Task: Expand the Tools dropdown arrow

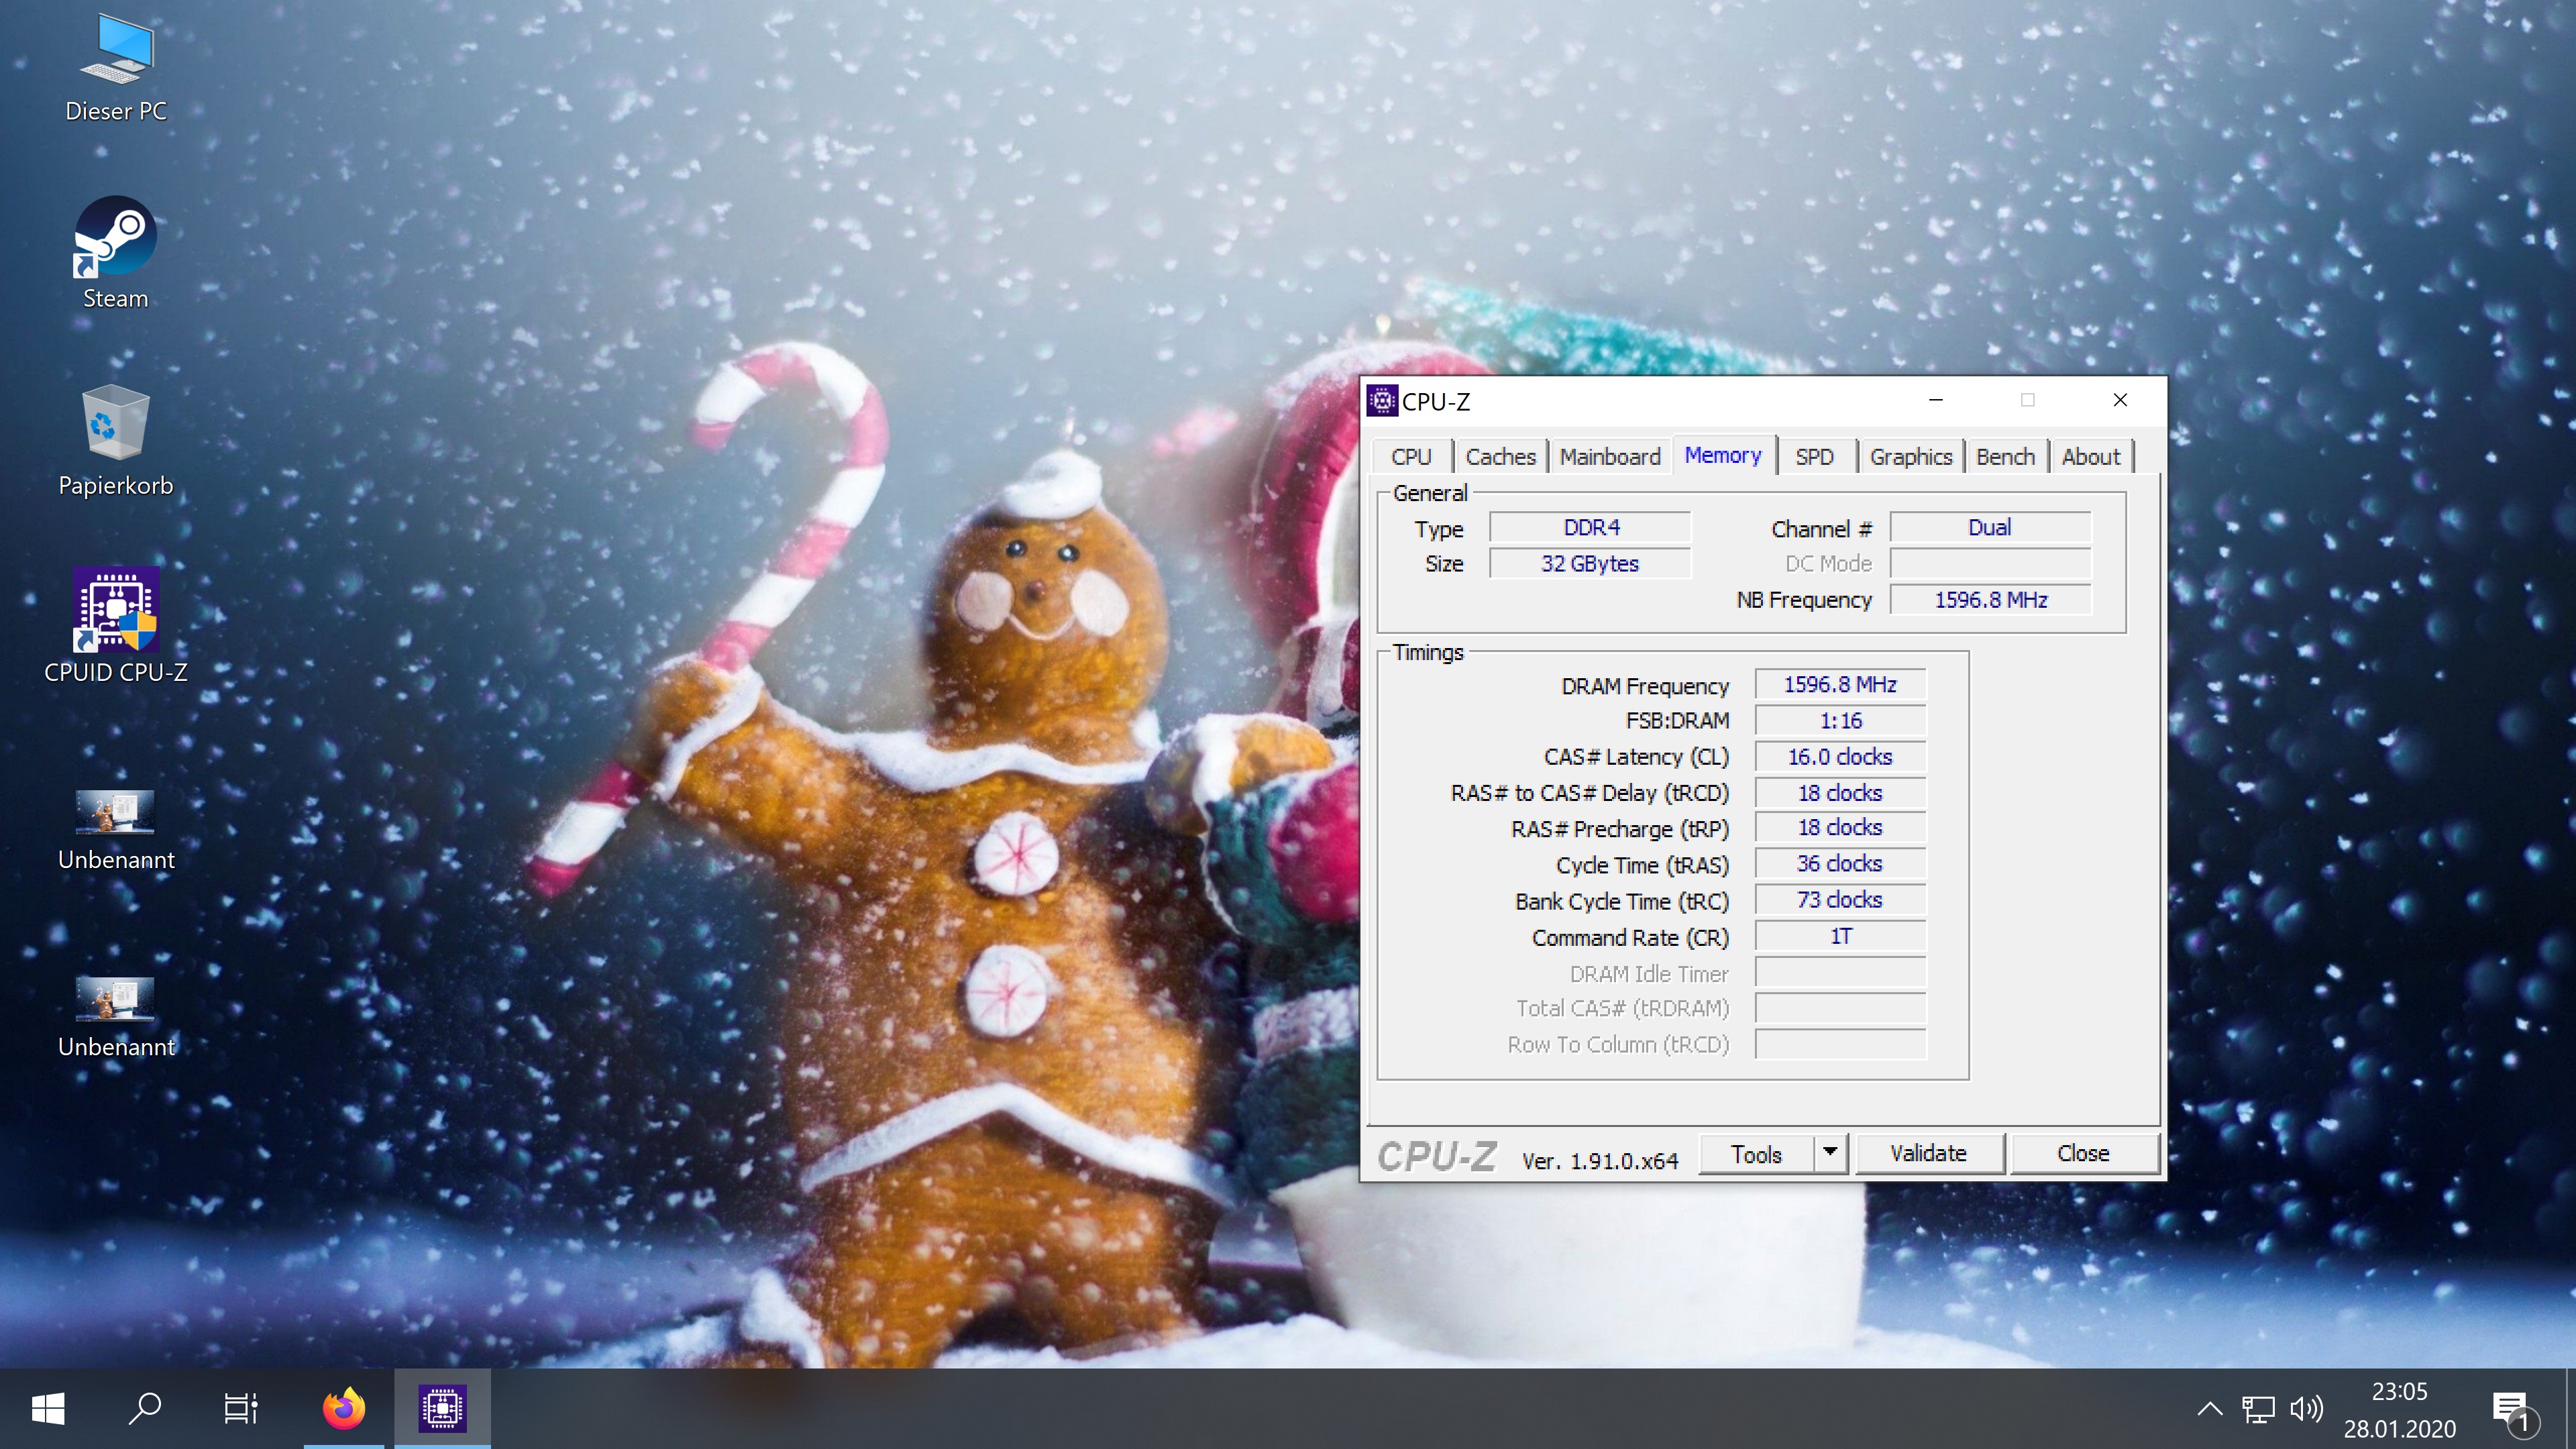Action: pyautogui.click(x=1829, y=1152)
